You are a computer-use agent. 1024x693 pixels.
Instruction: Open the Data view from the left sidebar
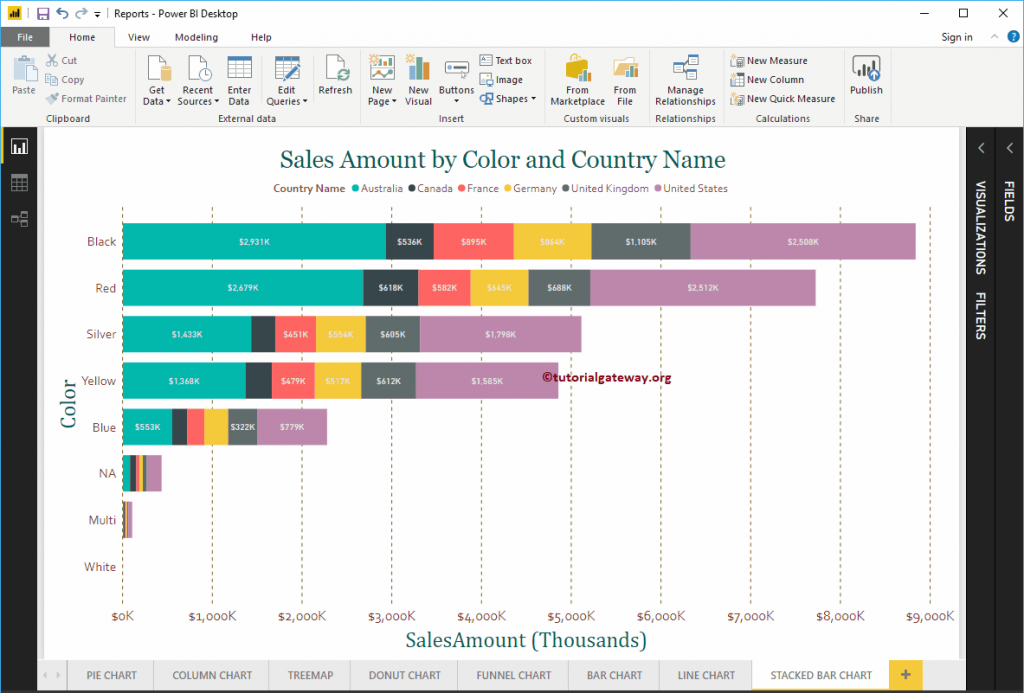(x=19, y=182)
